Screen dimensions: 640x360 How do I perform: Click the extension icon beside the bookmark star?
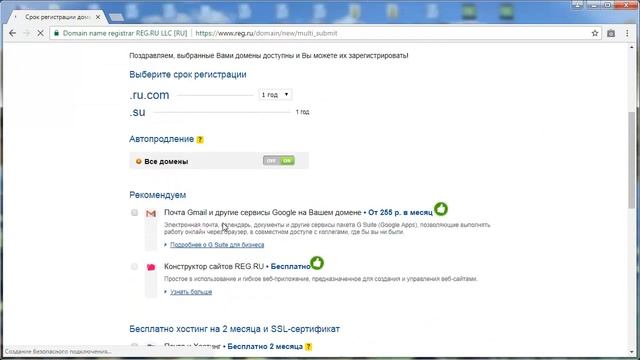tap(611, 33)
